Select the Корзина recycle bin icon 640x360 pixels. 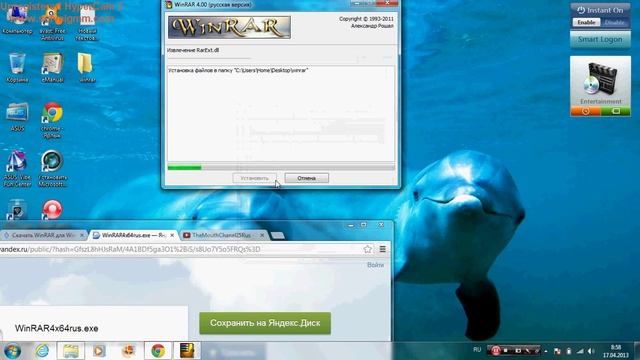(x=17, y=67)
